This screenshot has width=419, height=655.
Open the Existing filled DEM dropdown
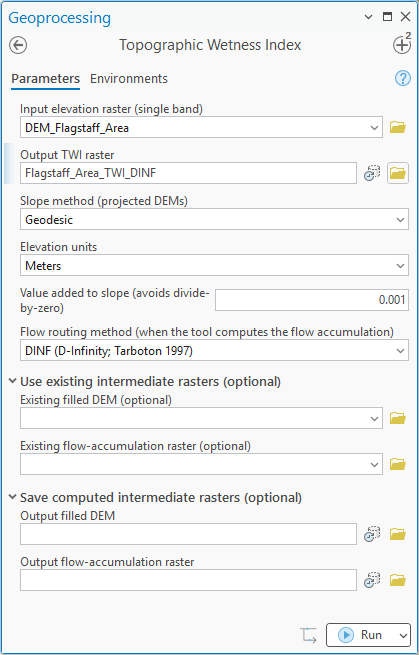[x=374, y=418]
